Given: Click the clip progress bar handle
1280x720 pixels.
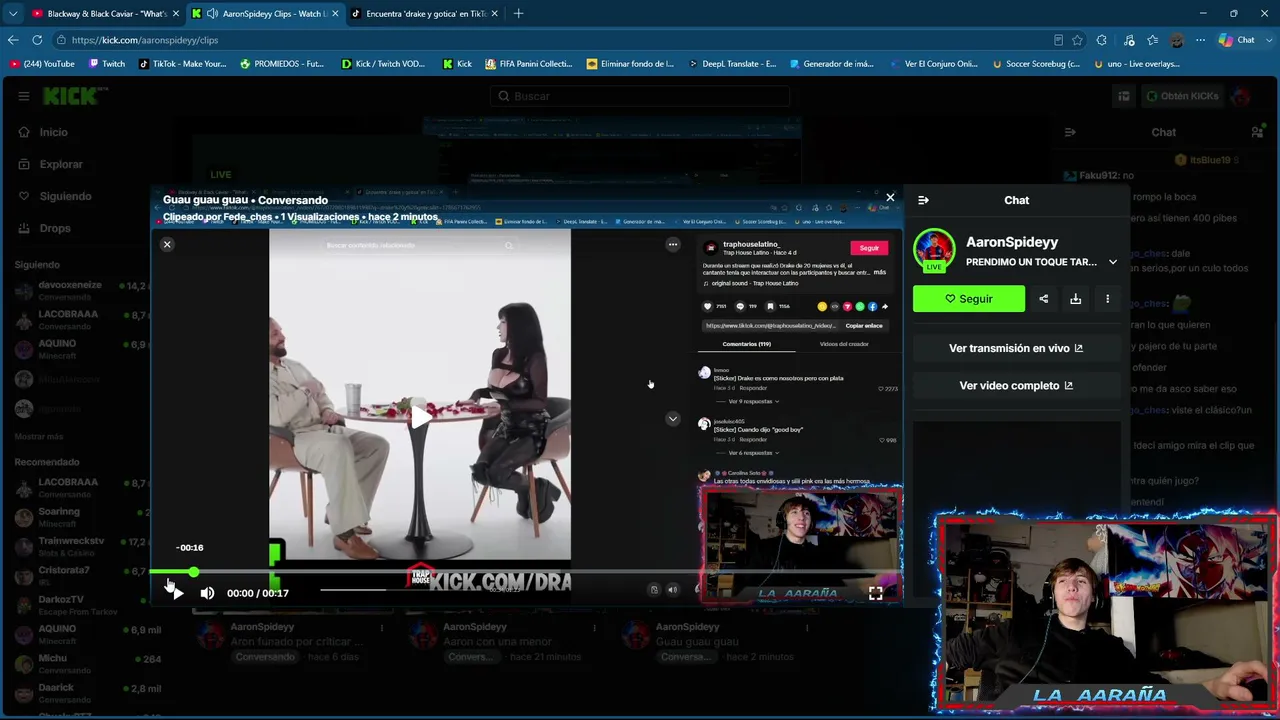Looking at the screenshot, I should tap(193, 572).
